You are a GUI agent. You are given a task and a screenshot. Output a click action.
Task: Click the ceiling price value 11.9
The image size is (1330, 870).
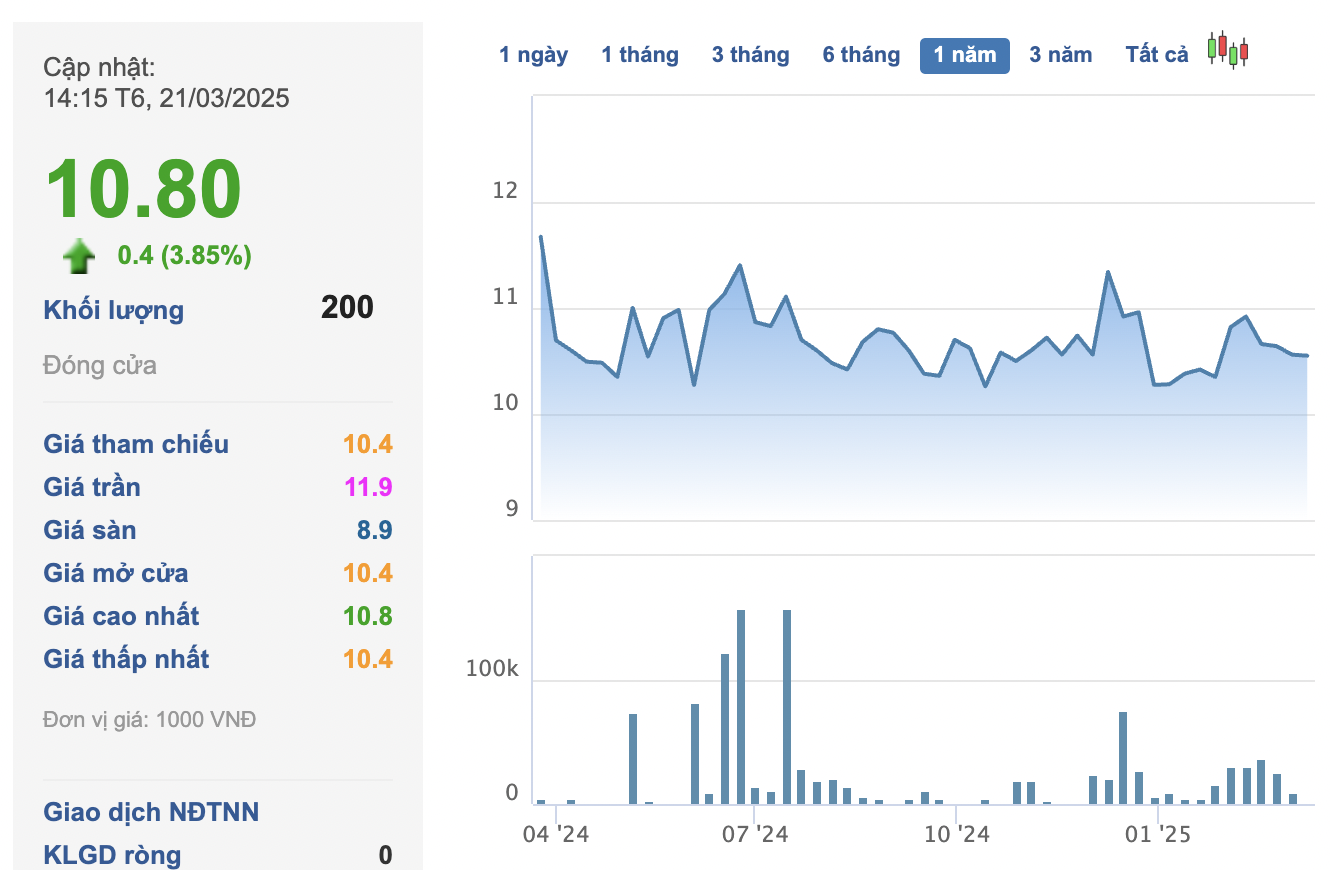(x=368, y=487)
